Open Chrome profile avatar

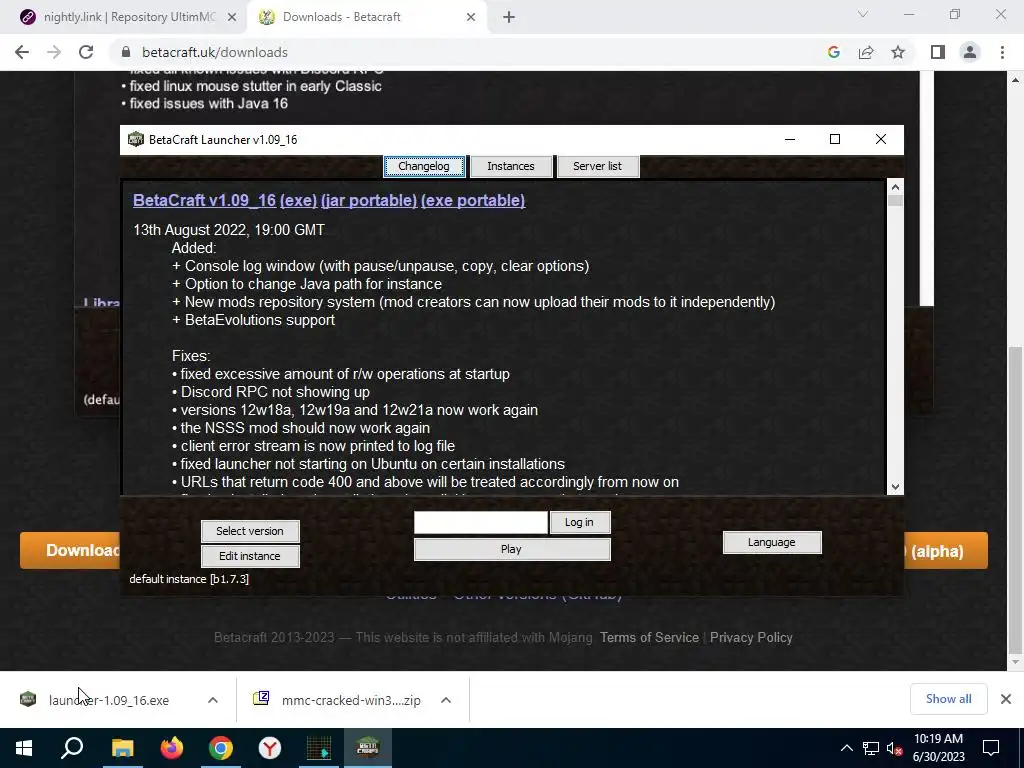point(970,52)
